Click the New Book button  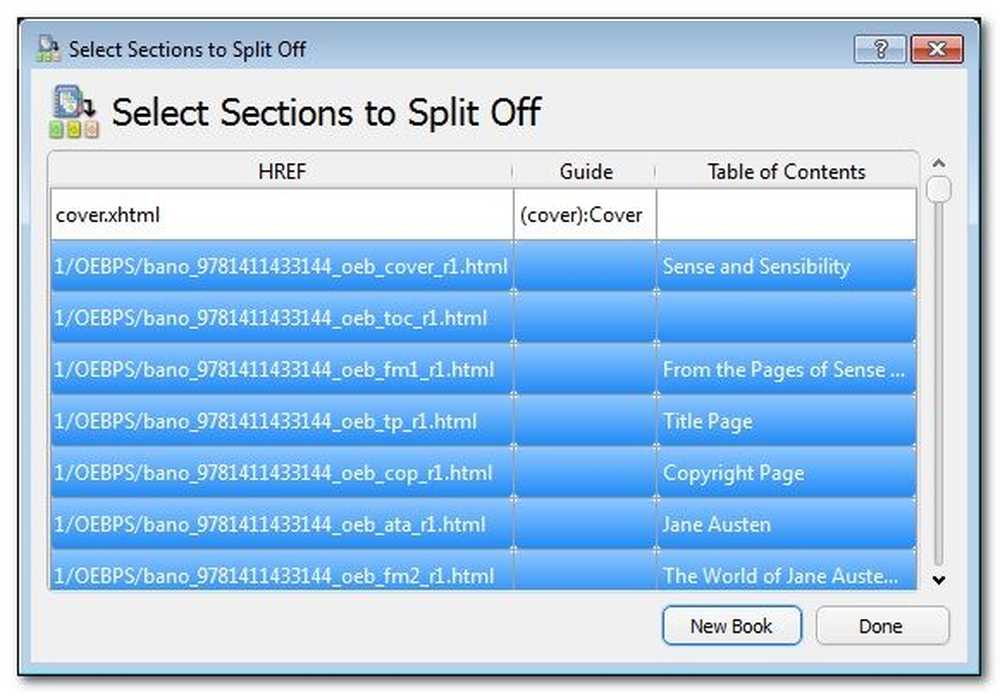tap(732, 626)
